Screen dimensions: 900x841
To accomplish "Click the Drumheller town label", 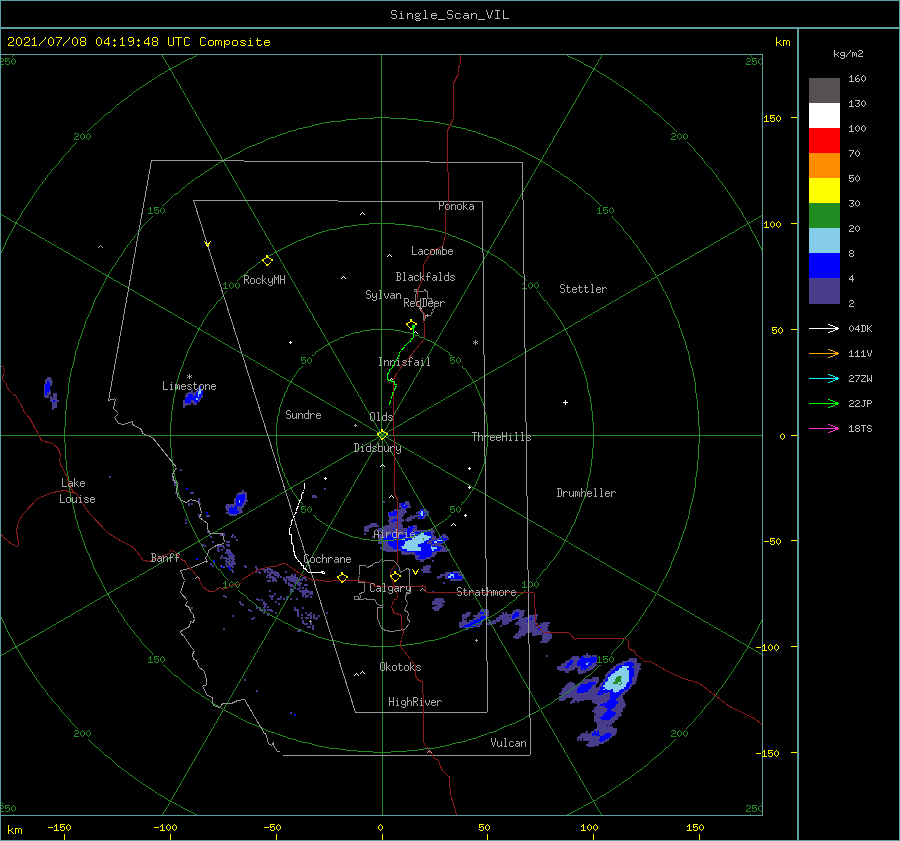I will pos(586,493).
